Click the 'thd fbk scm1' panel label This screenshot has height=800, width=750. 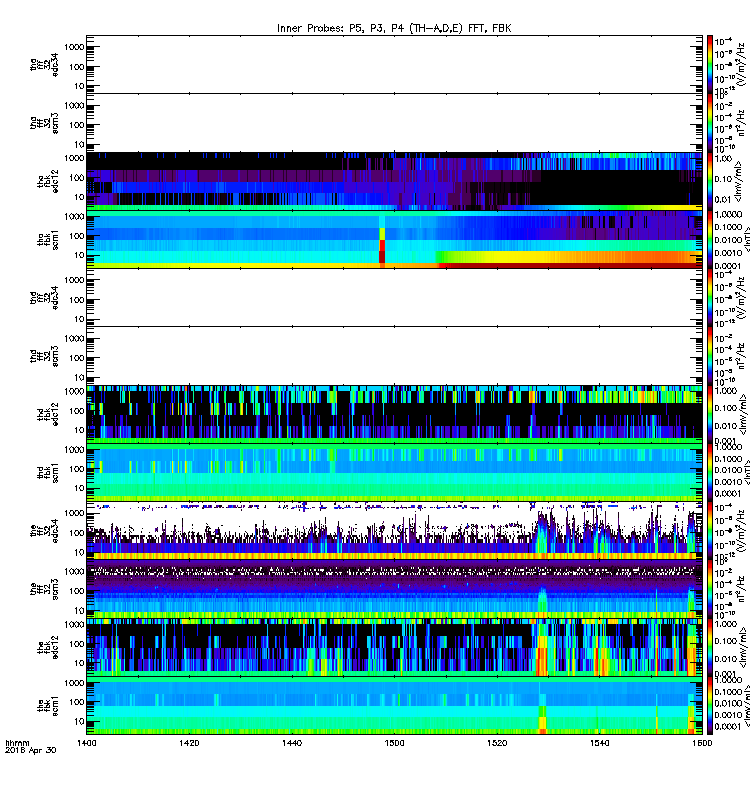[48, 473]
